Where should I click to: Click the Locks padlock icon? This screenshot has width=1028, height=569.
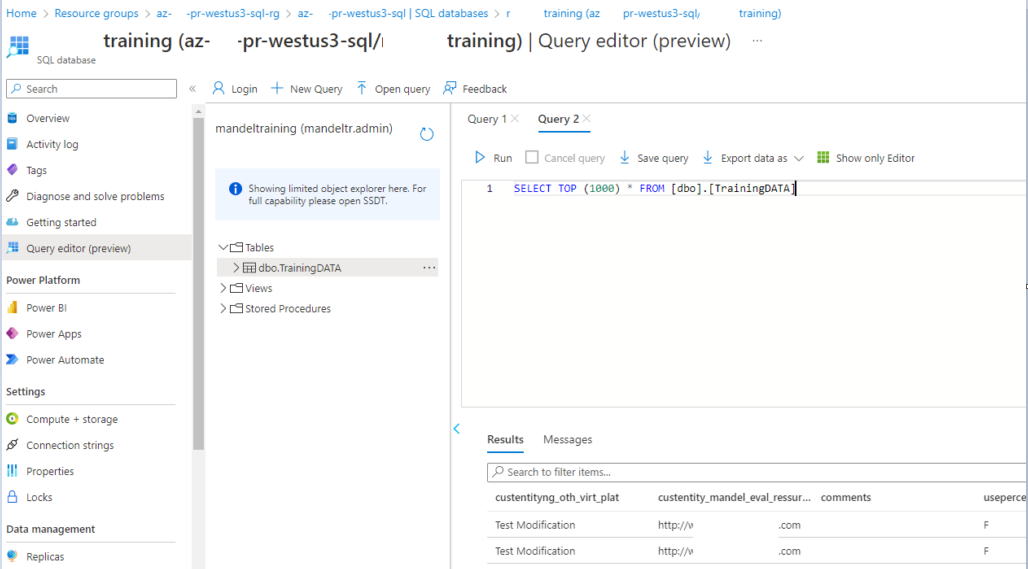12,497
